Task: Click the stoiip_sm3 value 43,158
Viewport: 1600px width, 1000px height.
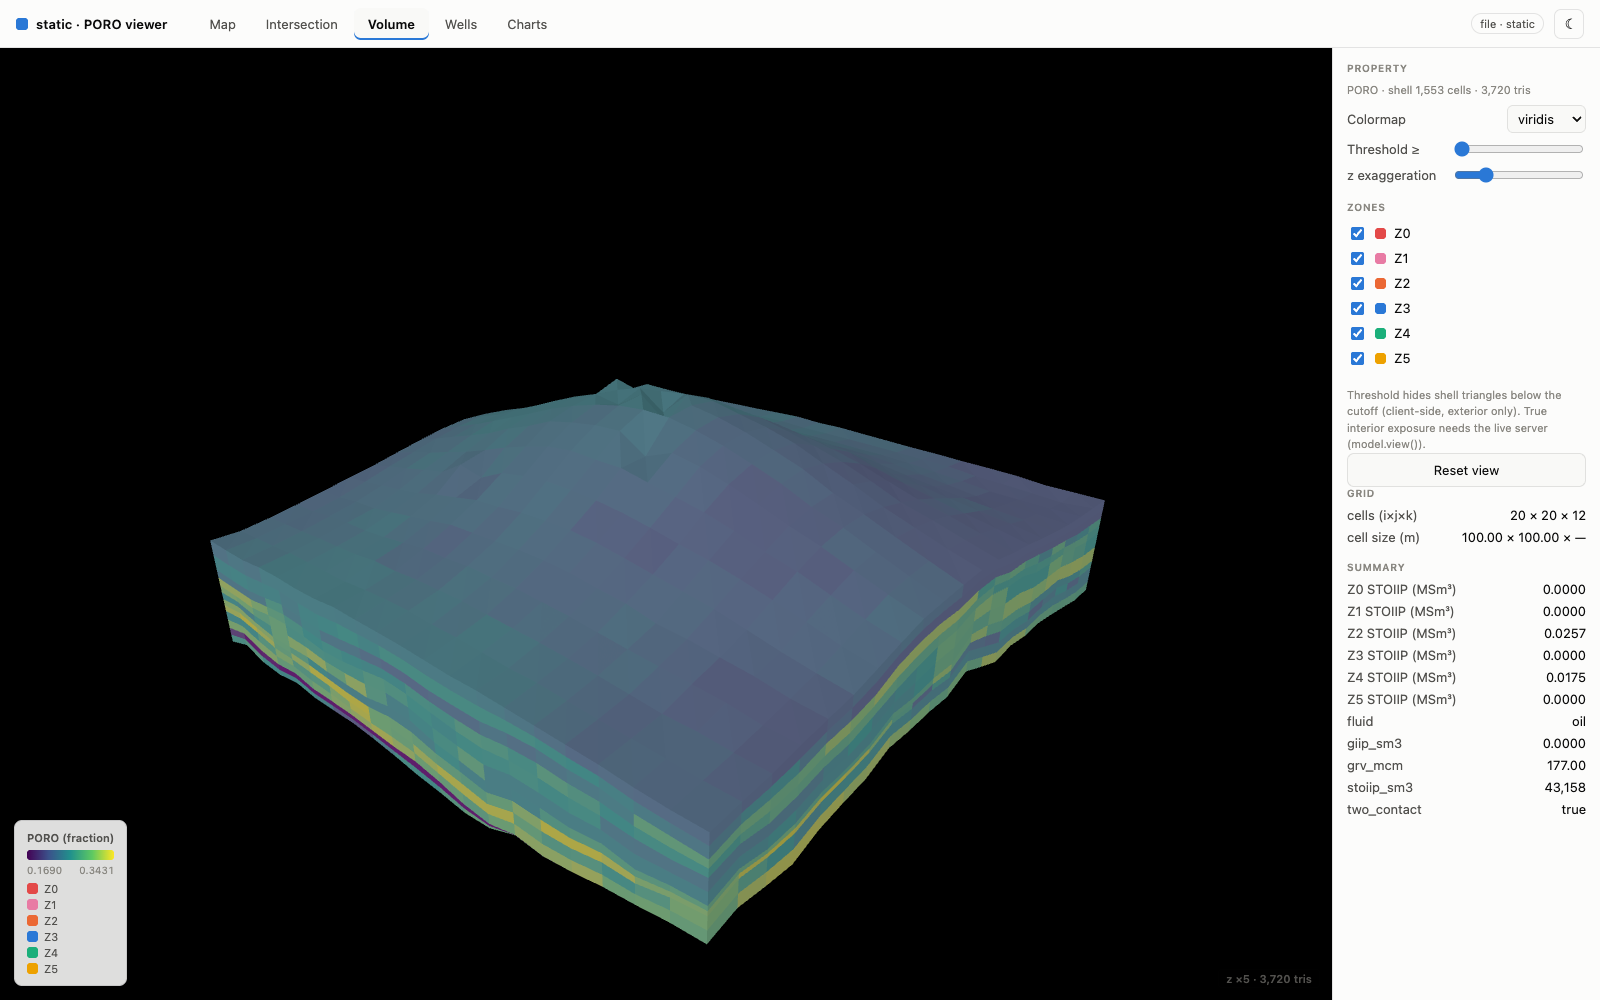Action: click(x=1565, y=787)
